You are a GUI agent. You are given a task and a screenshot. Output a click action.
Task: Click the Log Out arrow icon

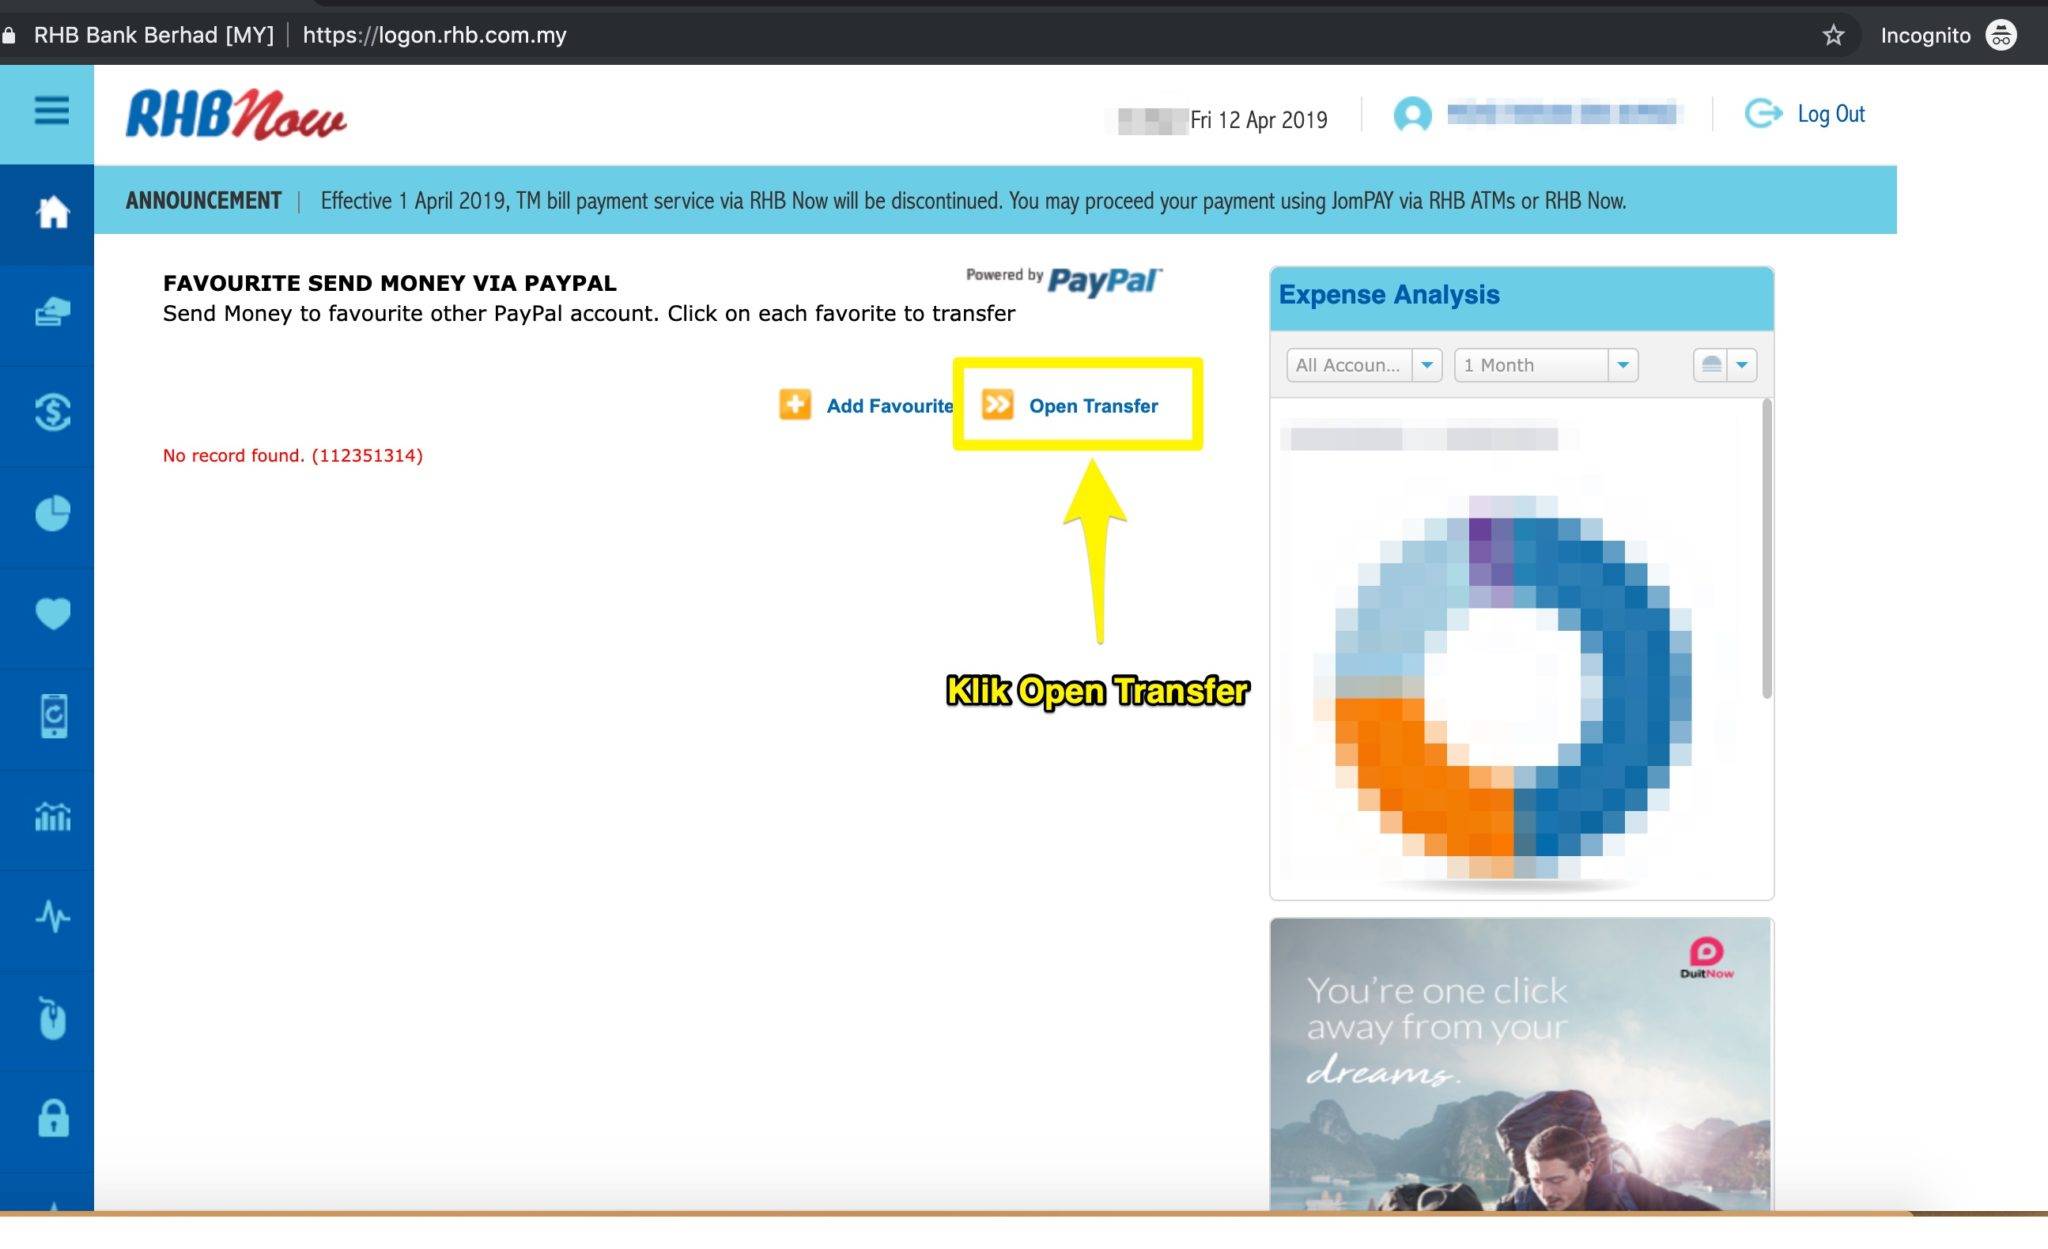pos(1763,113)
